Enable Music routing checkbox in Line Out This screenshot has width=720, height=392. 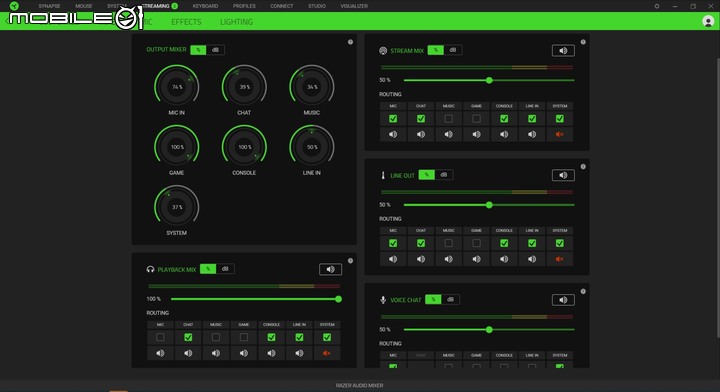point(449,243)
